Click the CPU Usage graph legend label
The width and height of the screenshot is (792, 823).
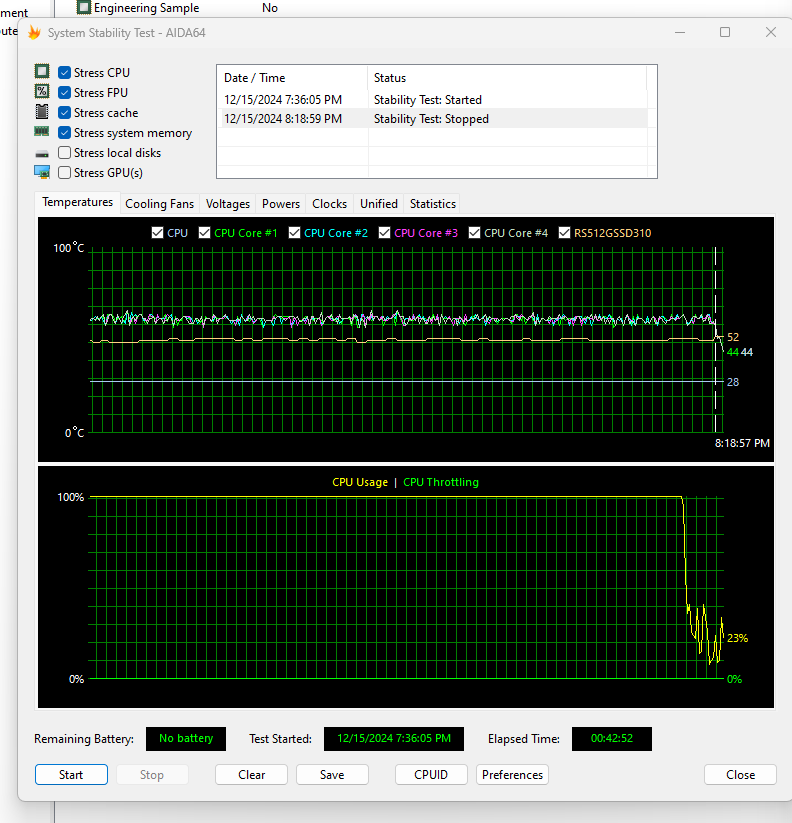click(x=360, y=482)
